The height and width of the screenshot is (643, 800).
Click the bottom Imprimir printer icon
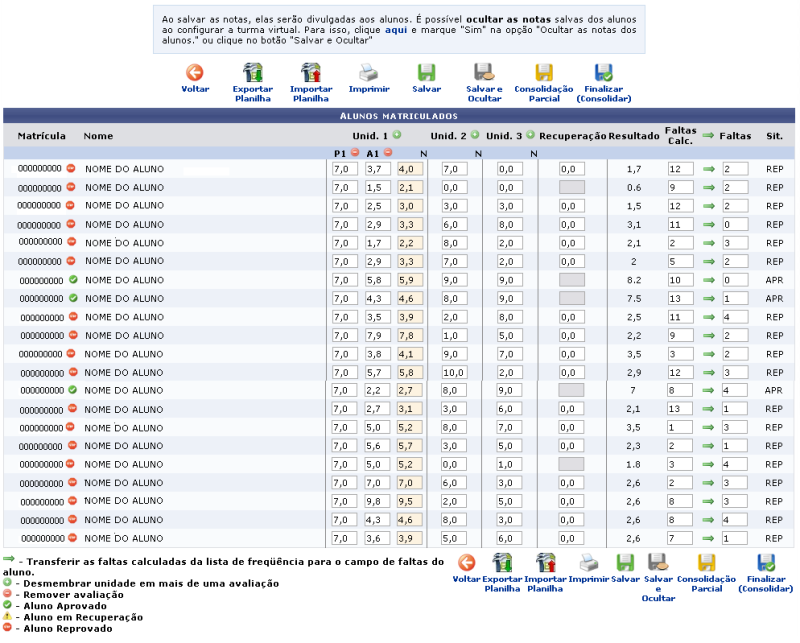click(589, 563)
